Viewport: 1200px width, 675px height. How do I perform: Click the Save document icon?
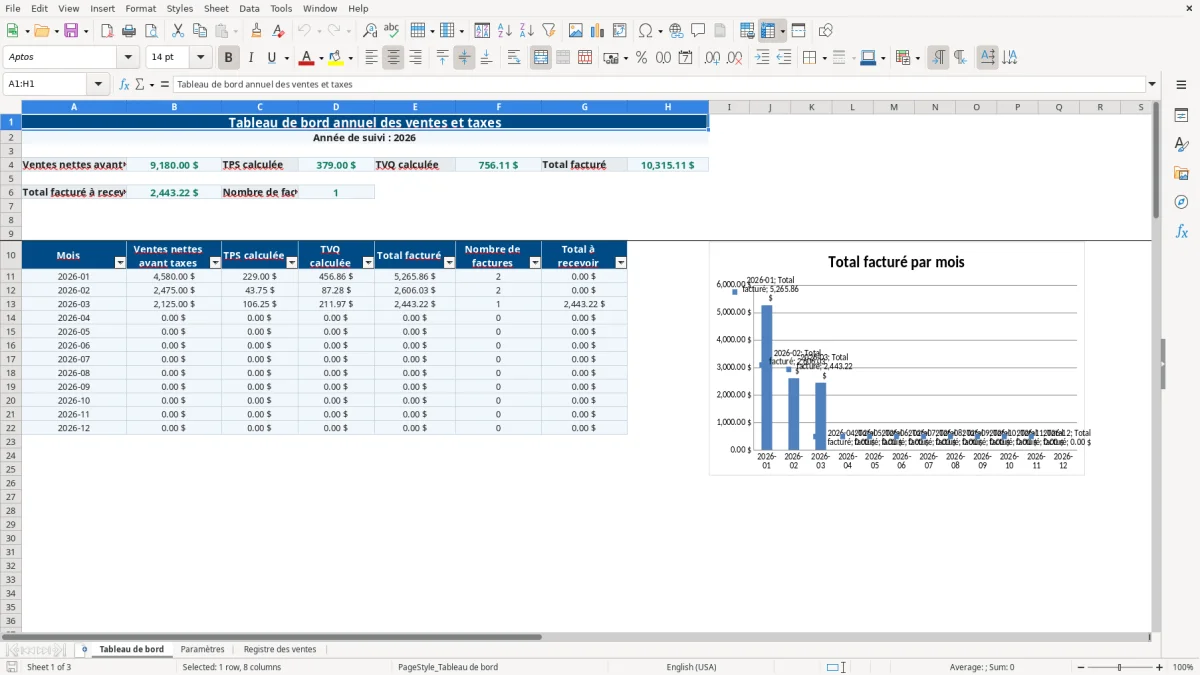point(71,31)
